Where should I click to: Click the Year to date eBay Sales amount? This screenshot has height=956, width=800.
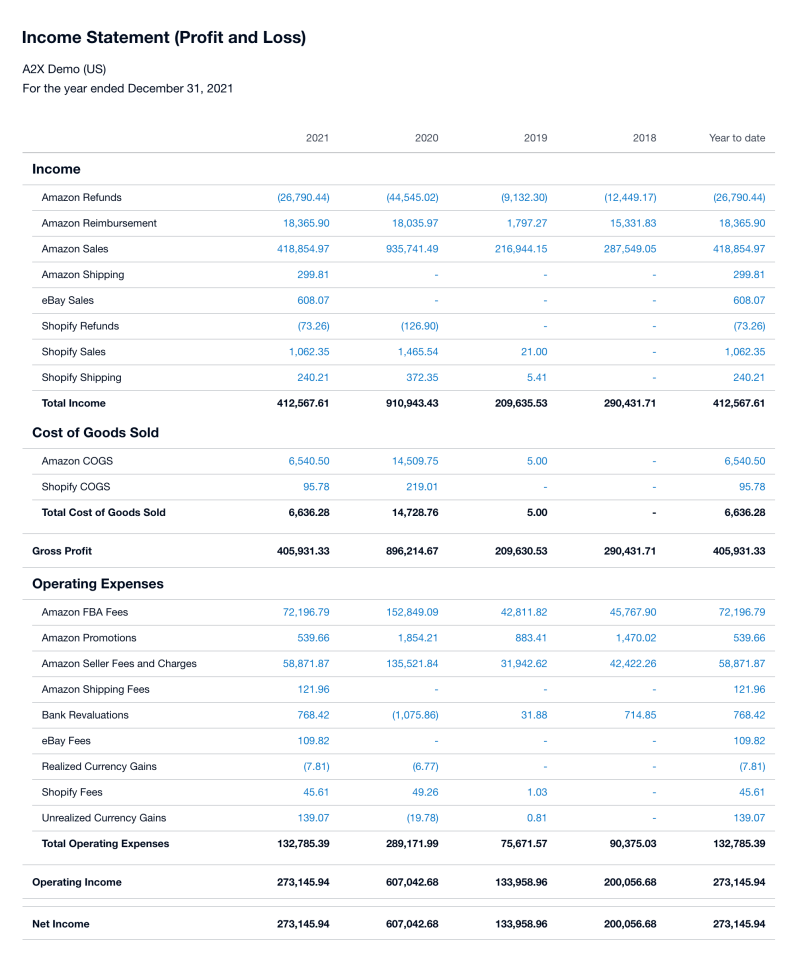pos(749,300)
